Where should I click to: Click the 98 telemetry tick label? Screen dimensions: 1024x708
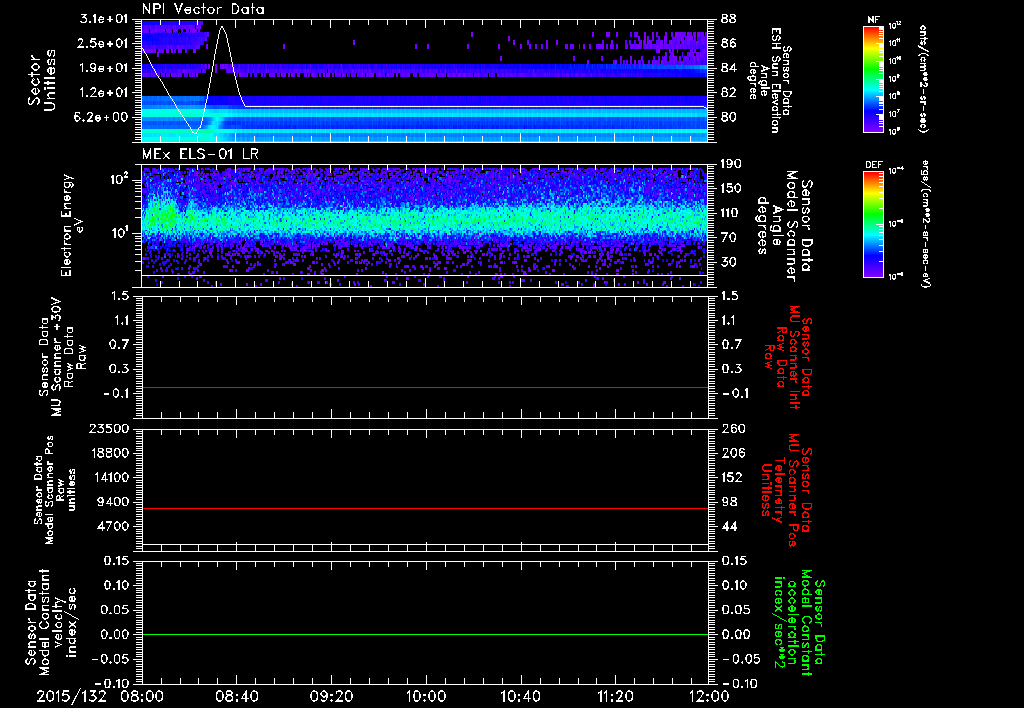point(729,502)
